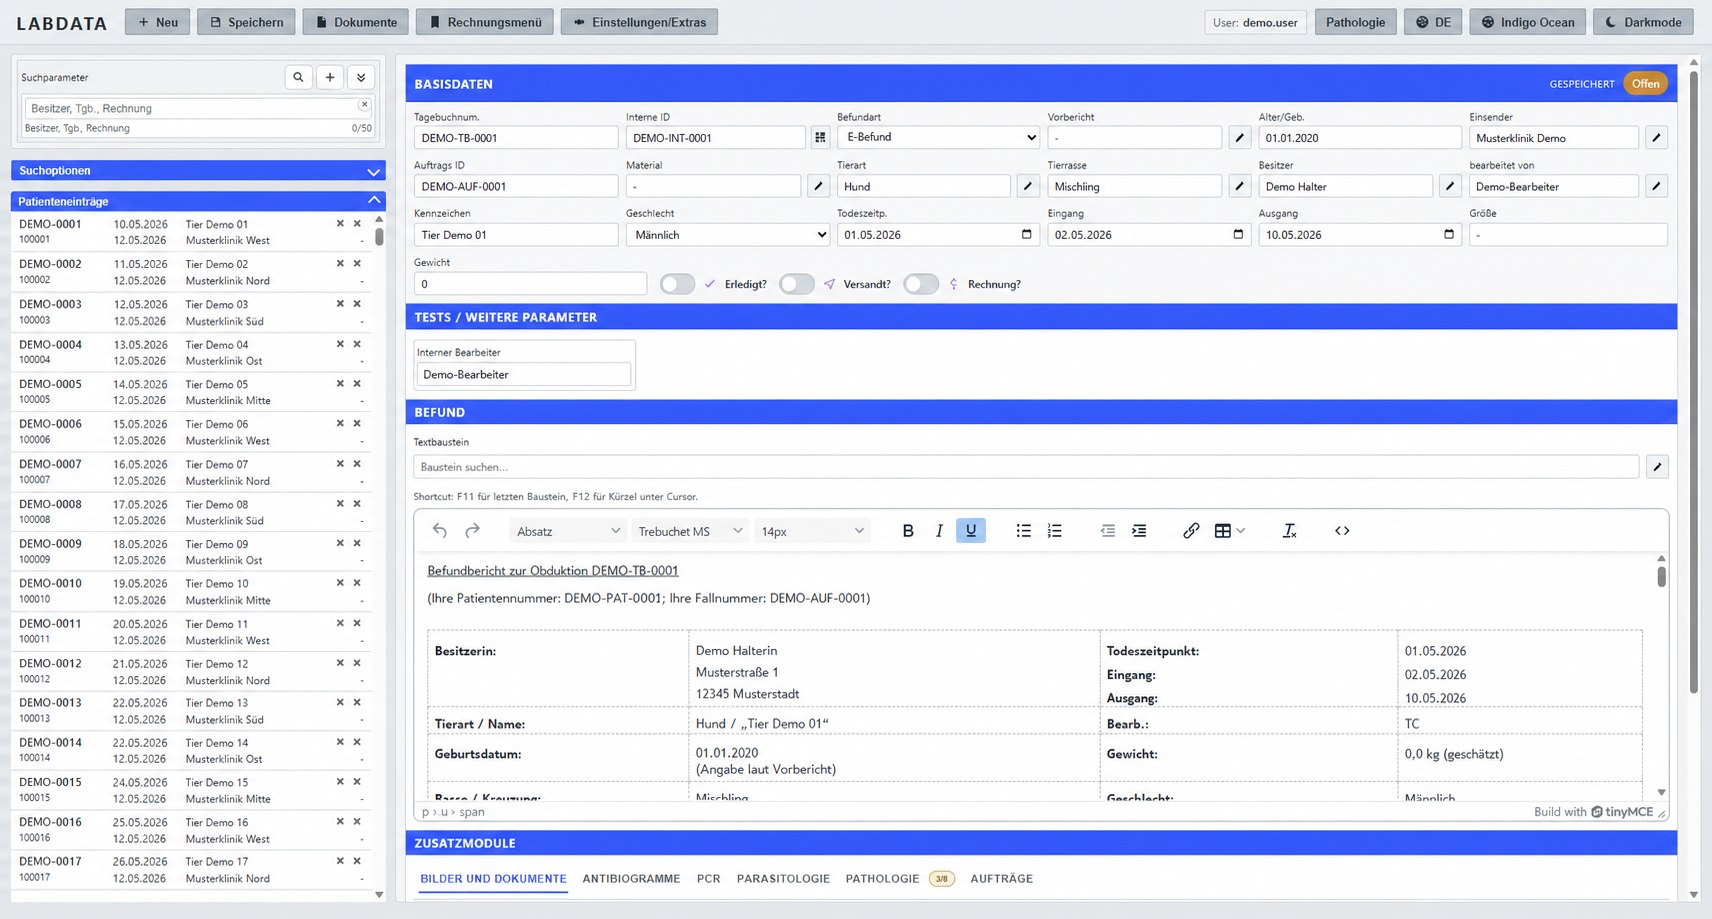Click the pencil icon beside Tierrasse
Image resolution: width=1712 pixels, height=919 pixels.
point(1239,186)
